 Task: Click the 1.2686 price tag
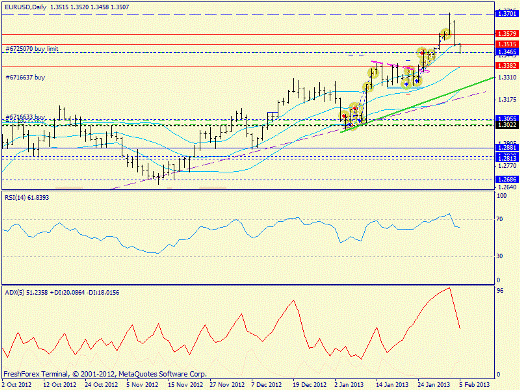[507, 179]
